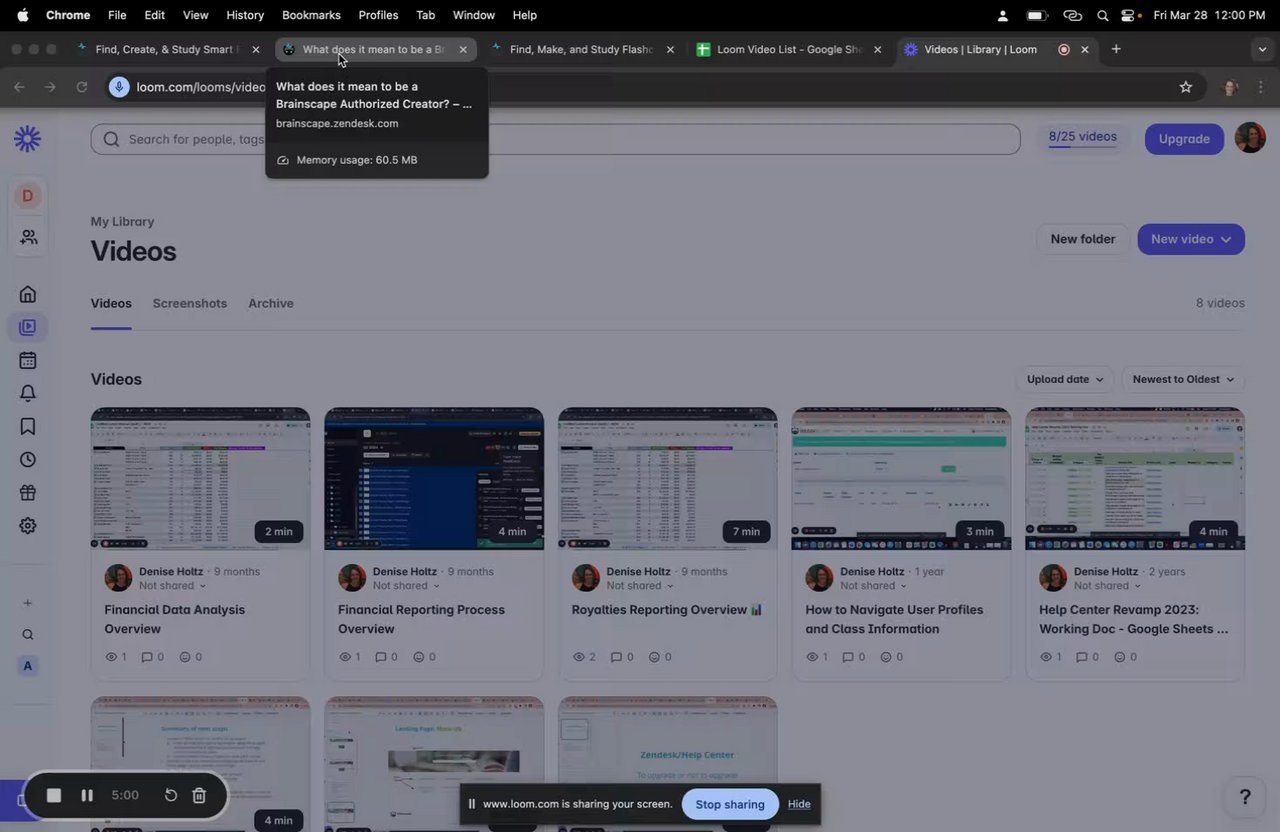The image size is (1280, 832).
Task: Click the views eye icon on Royalties Reporting Overview
Action: click(578, 657)
